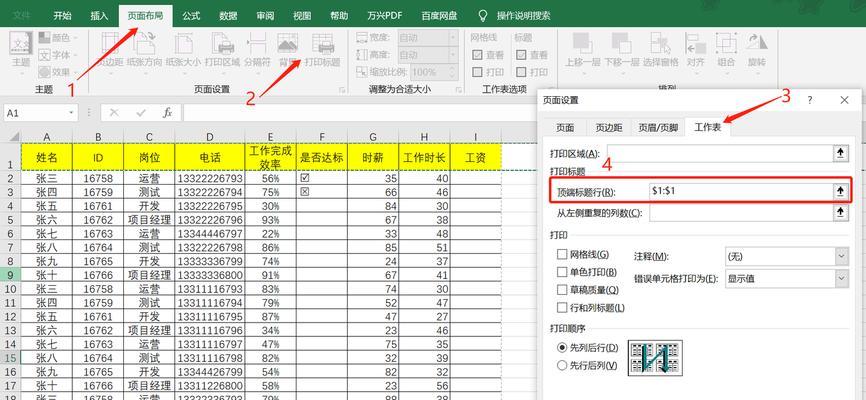The height and width of the screenshot is (400, 866).
Task: Open the 选择窗格 selection pane
Action: click(661, 50)
